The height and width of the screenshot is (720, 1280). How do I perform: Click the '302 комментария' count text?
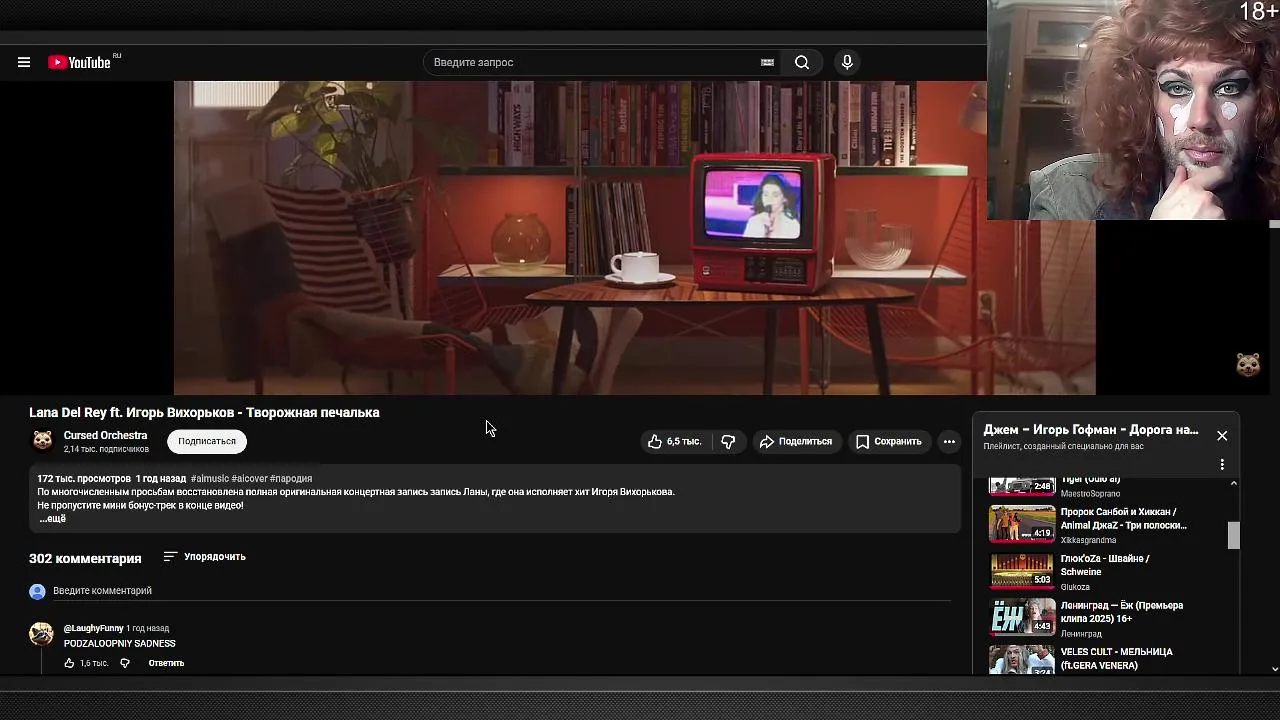(x=85, y=558)
